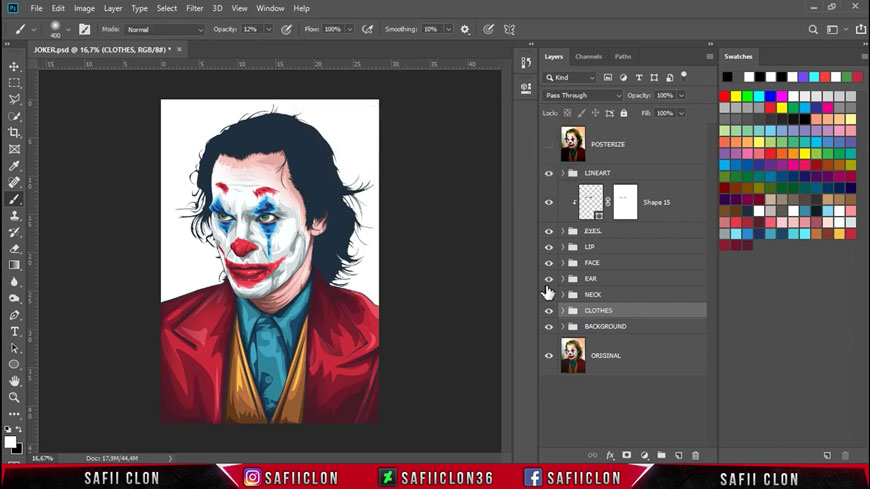
Task: Delete layer using trash icon in Layers panel
Action: (695, 455)
